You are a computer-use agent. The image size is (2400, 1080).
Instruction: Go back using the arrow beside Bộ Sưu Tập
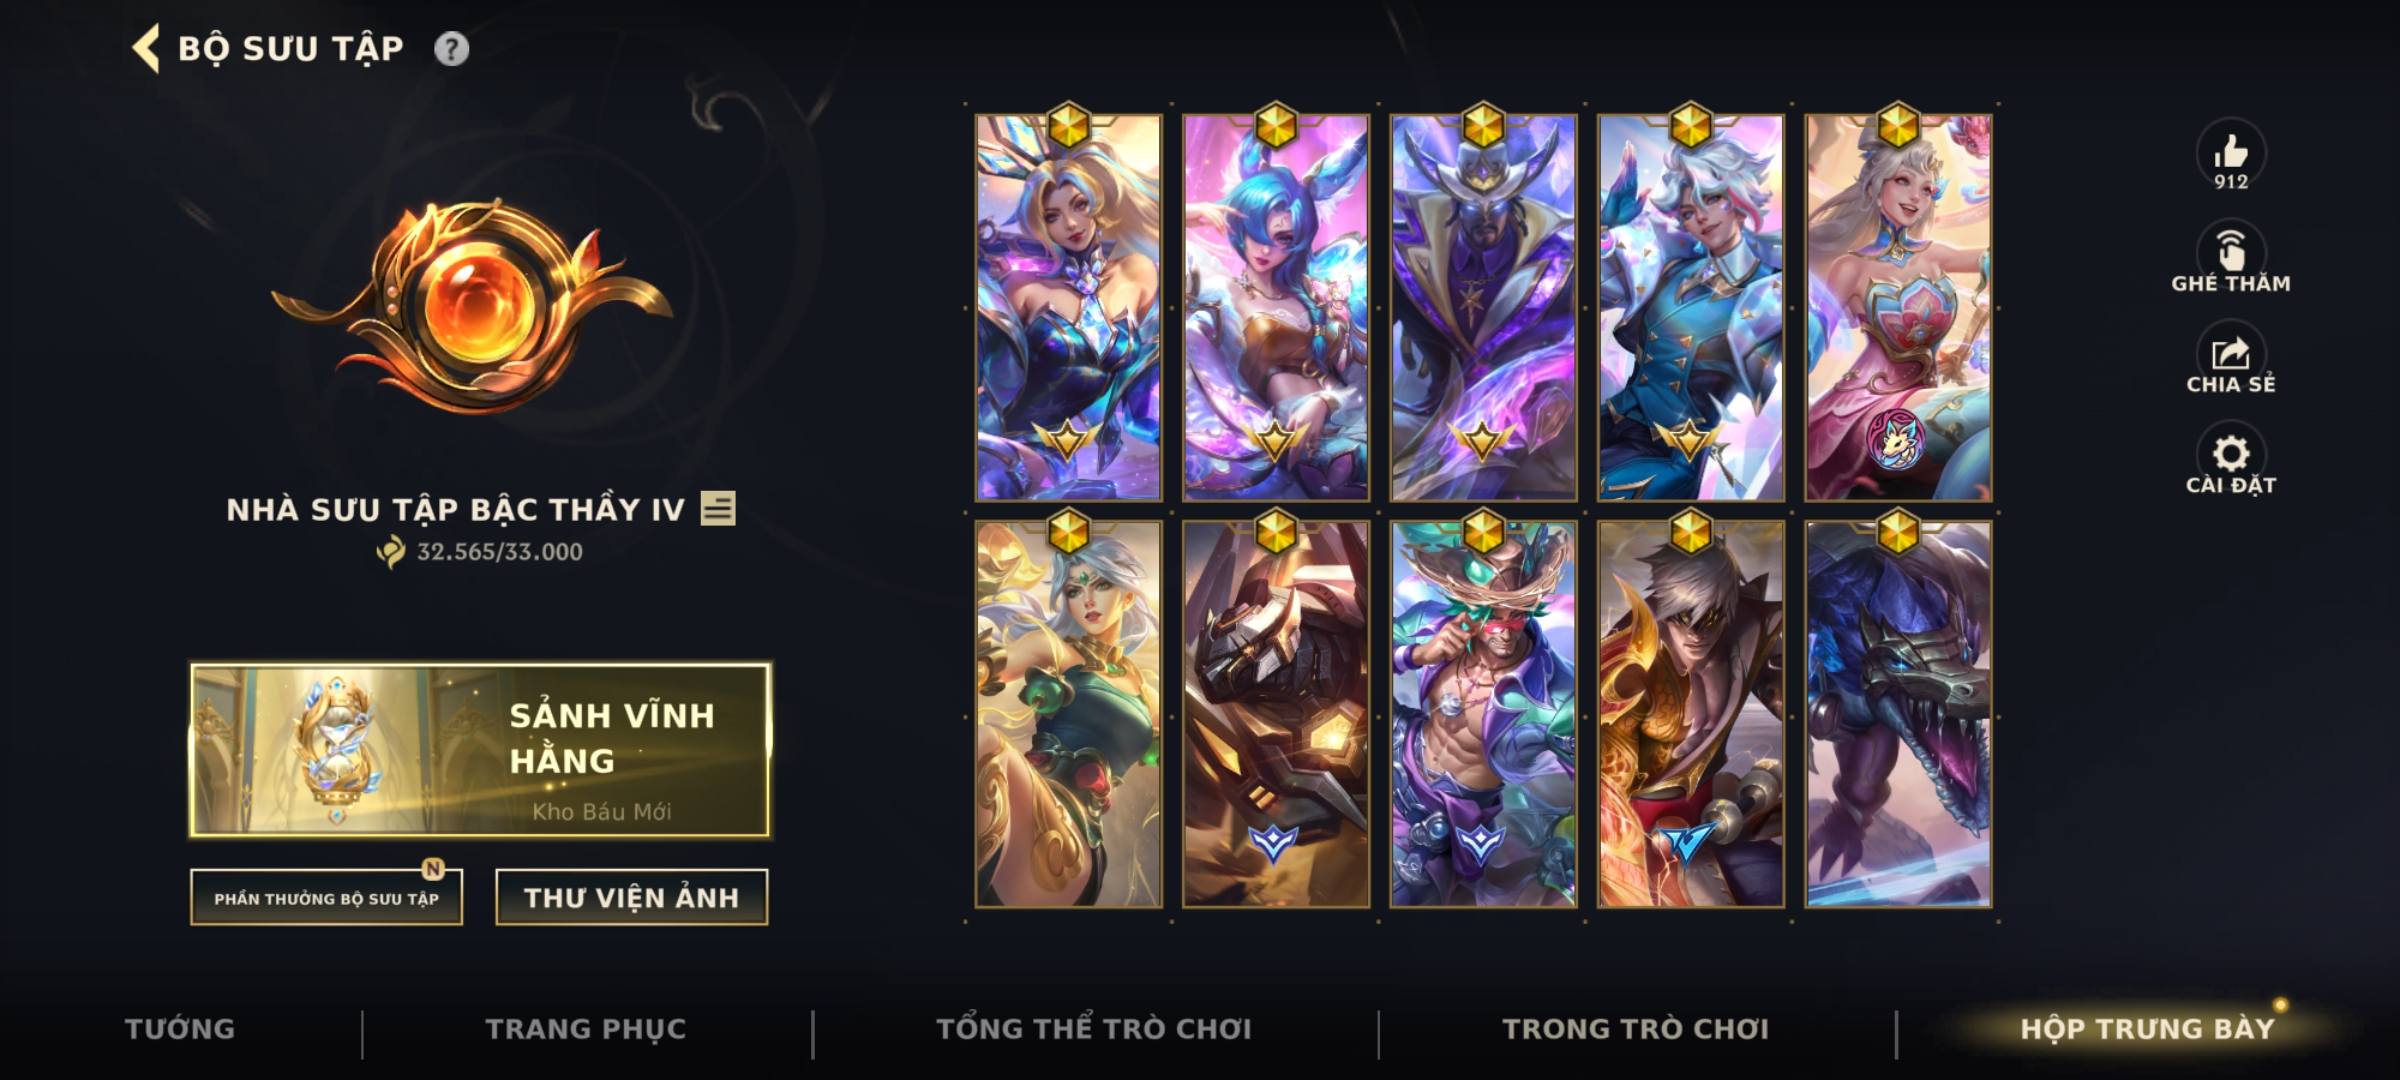146,49
